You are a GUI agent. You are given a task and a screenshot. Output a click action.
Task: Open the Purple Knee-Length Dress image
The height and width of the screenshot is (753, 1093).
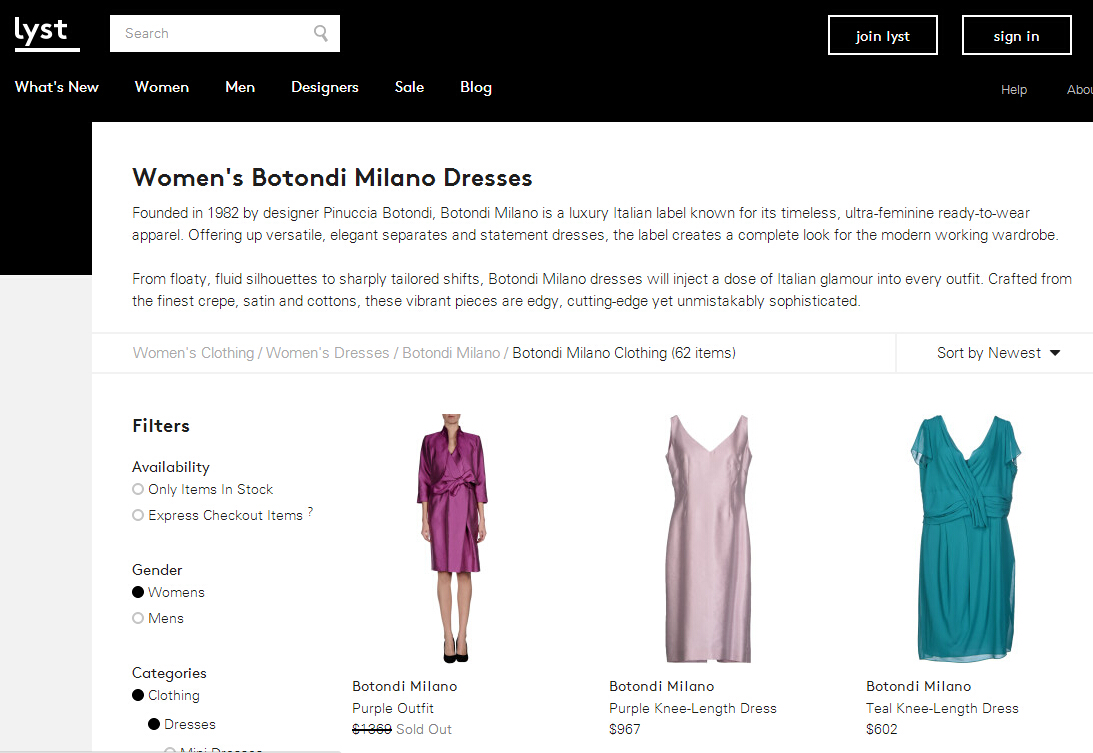tap(709, 538)
